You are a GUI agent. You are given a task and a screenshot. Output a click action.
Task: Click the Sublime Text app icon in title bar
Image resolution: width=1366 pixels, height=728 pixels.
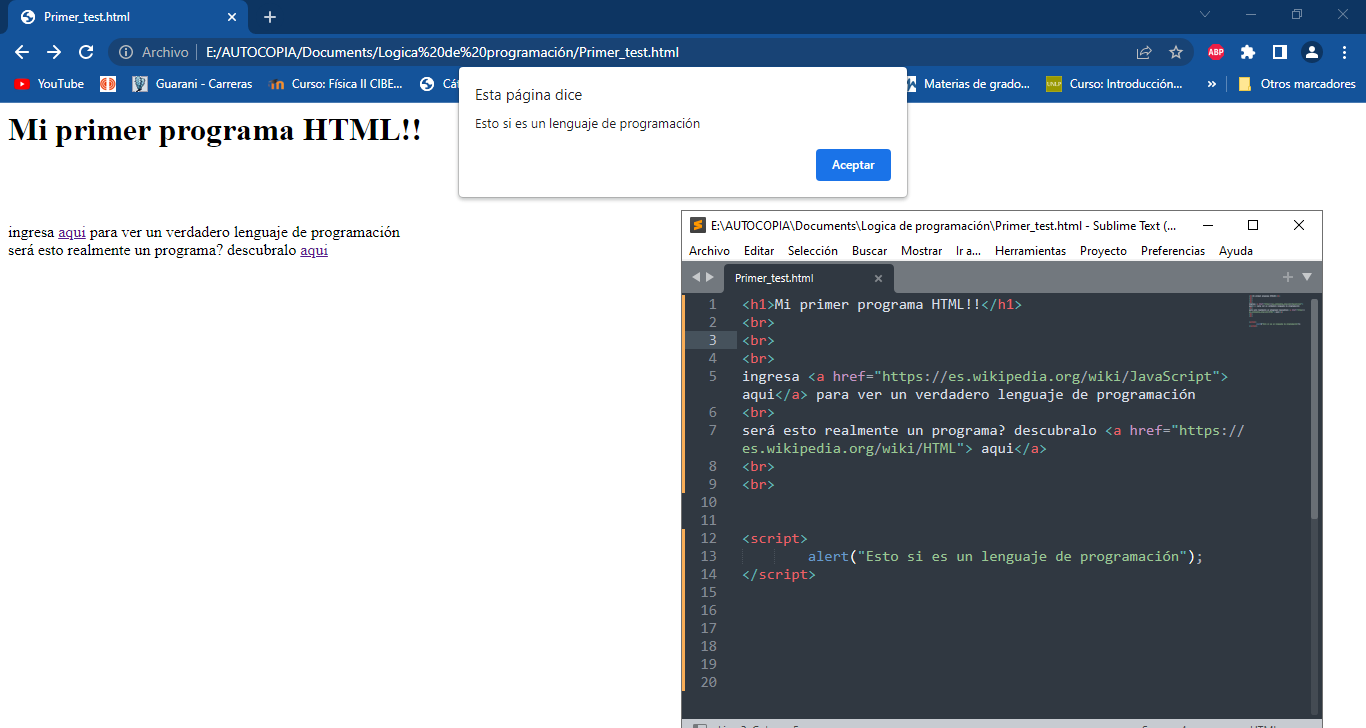coord(698,225)
